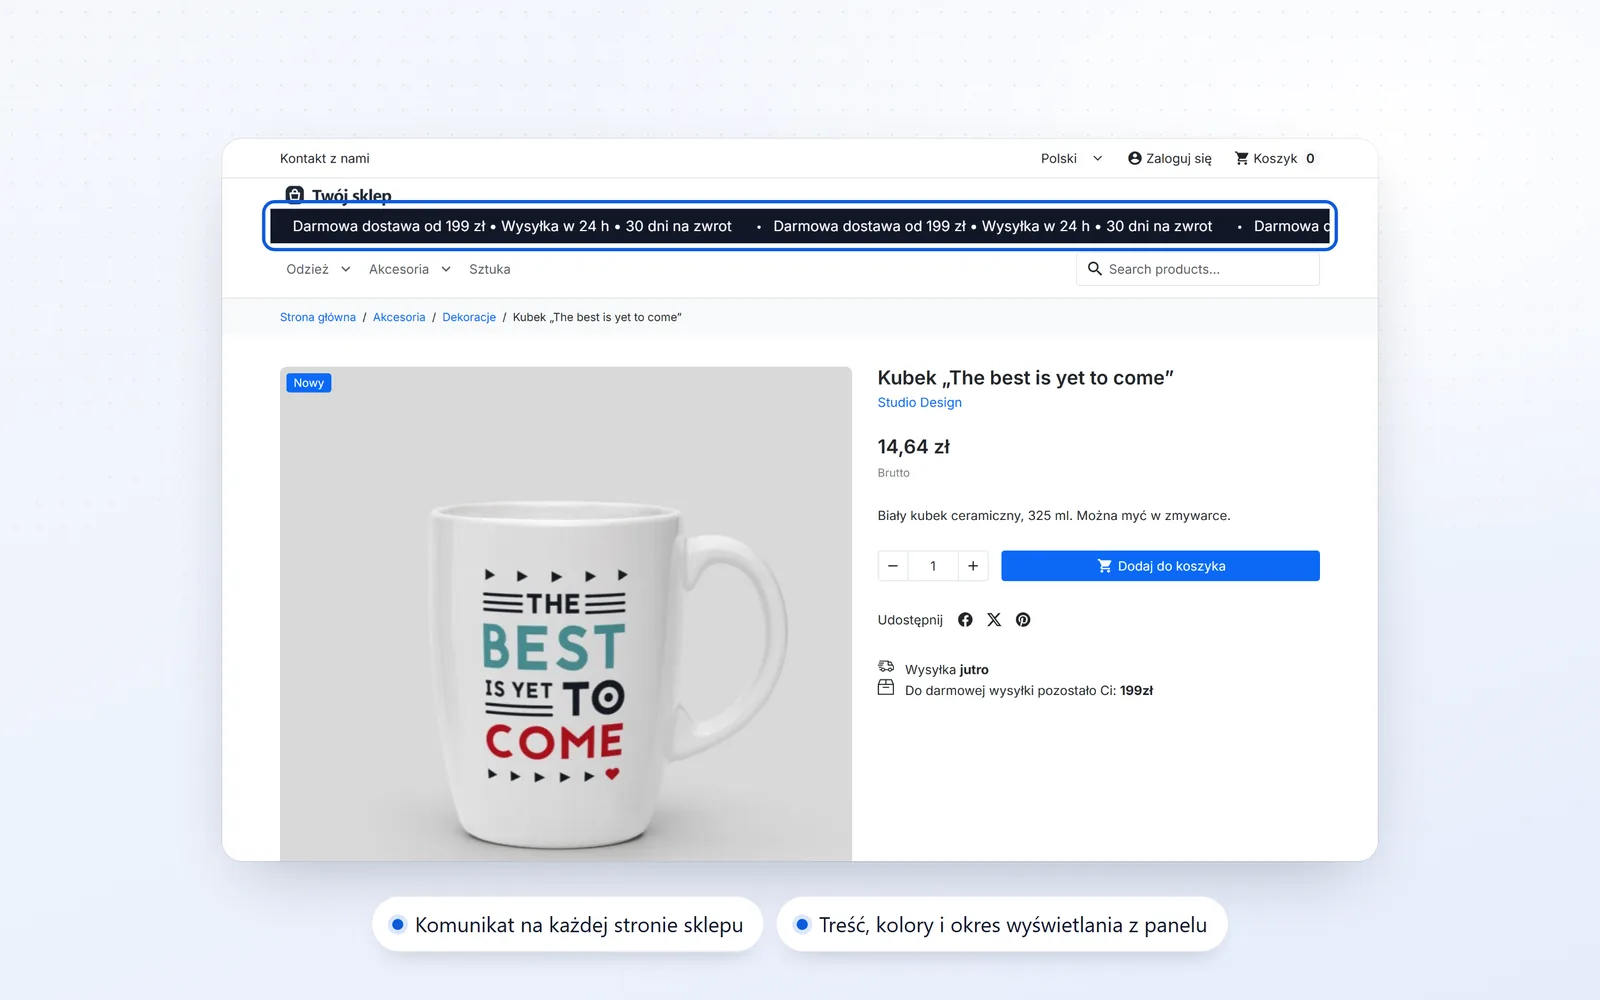Share product on Pinterest icon

point(1023,620)
